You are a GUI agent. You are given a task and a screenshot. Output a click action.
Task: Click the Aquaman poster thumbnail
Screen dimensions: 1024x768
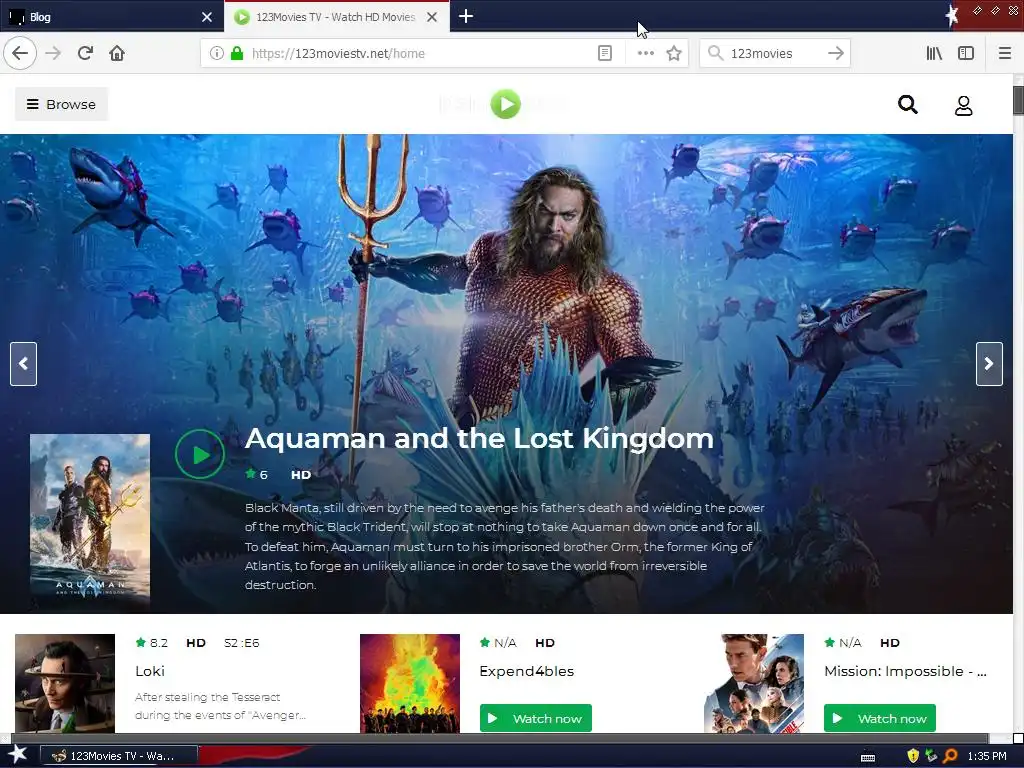(x=90, y=521)
